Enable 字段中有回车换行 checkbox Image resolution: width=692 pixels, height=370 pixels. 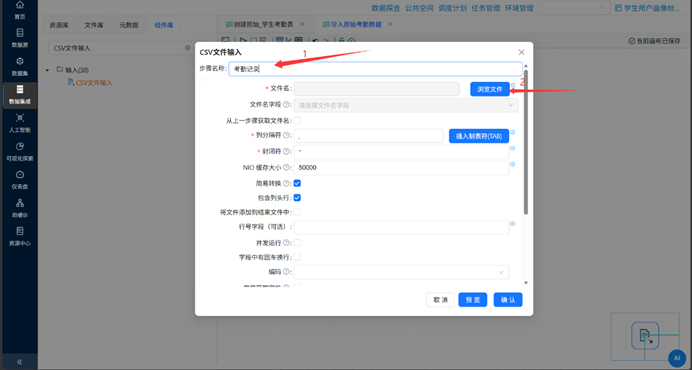coord(297,257)
